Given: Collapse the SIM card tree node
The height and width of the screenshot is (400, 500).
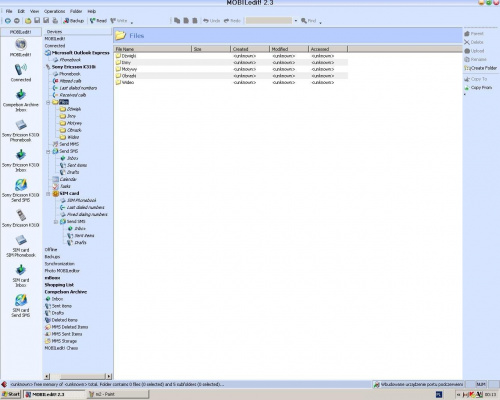Looking at the screenshot, I should [x=48, y=194].
